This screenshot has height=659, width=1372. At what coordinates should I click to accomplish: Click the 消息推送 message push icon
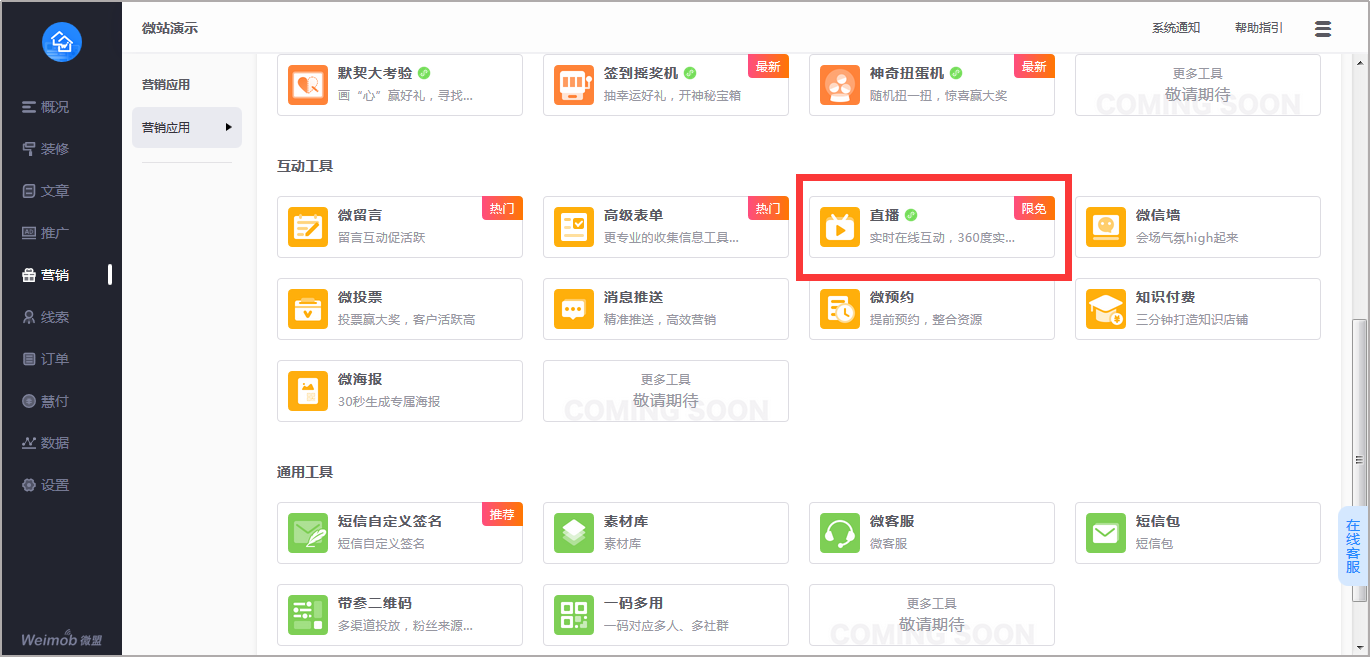573,309
